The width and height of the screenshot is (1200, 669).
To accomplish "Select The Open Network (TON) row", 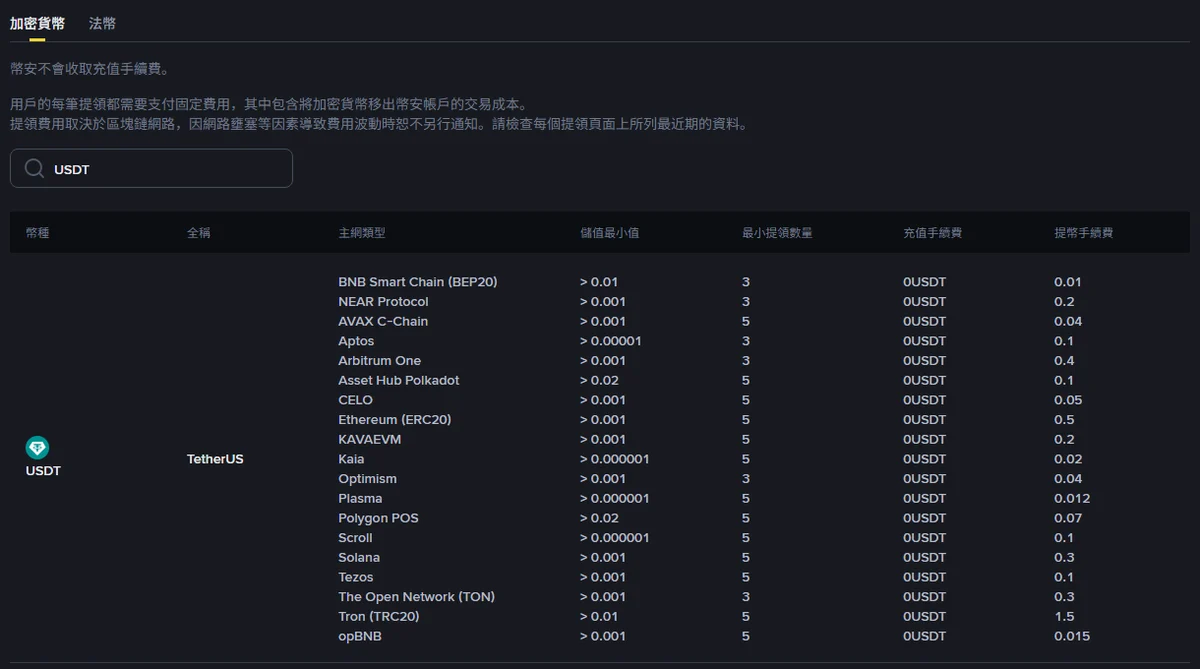I will click(417, 597).
